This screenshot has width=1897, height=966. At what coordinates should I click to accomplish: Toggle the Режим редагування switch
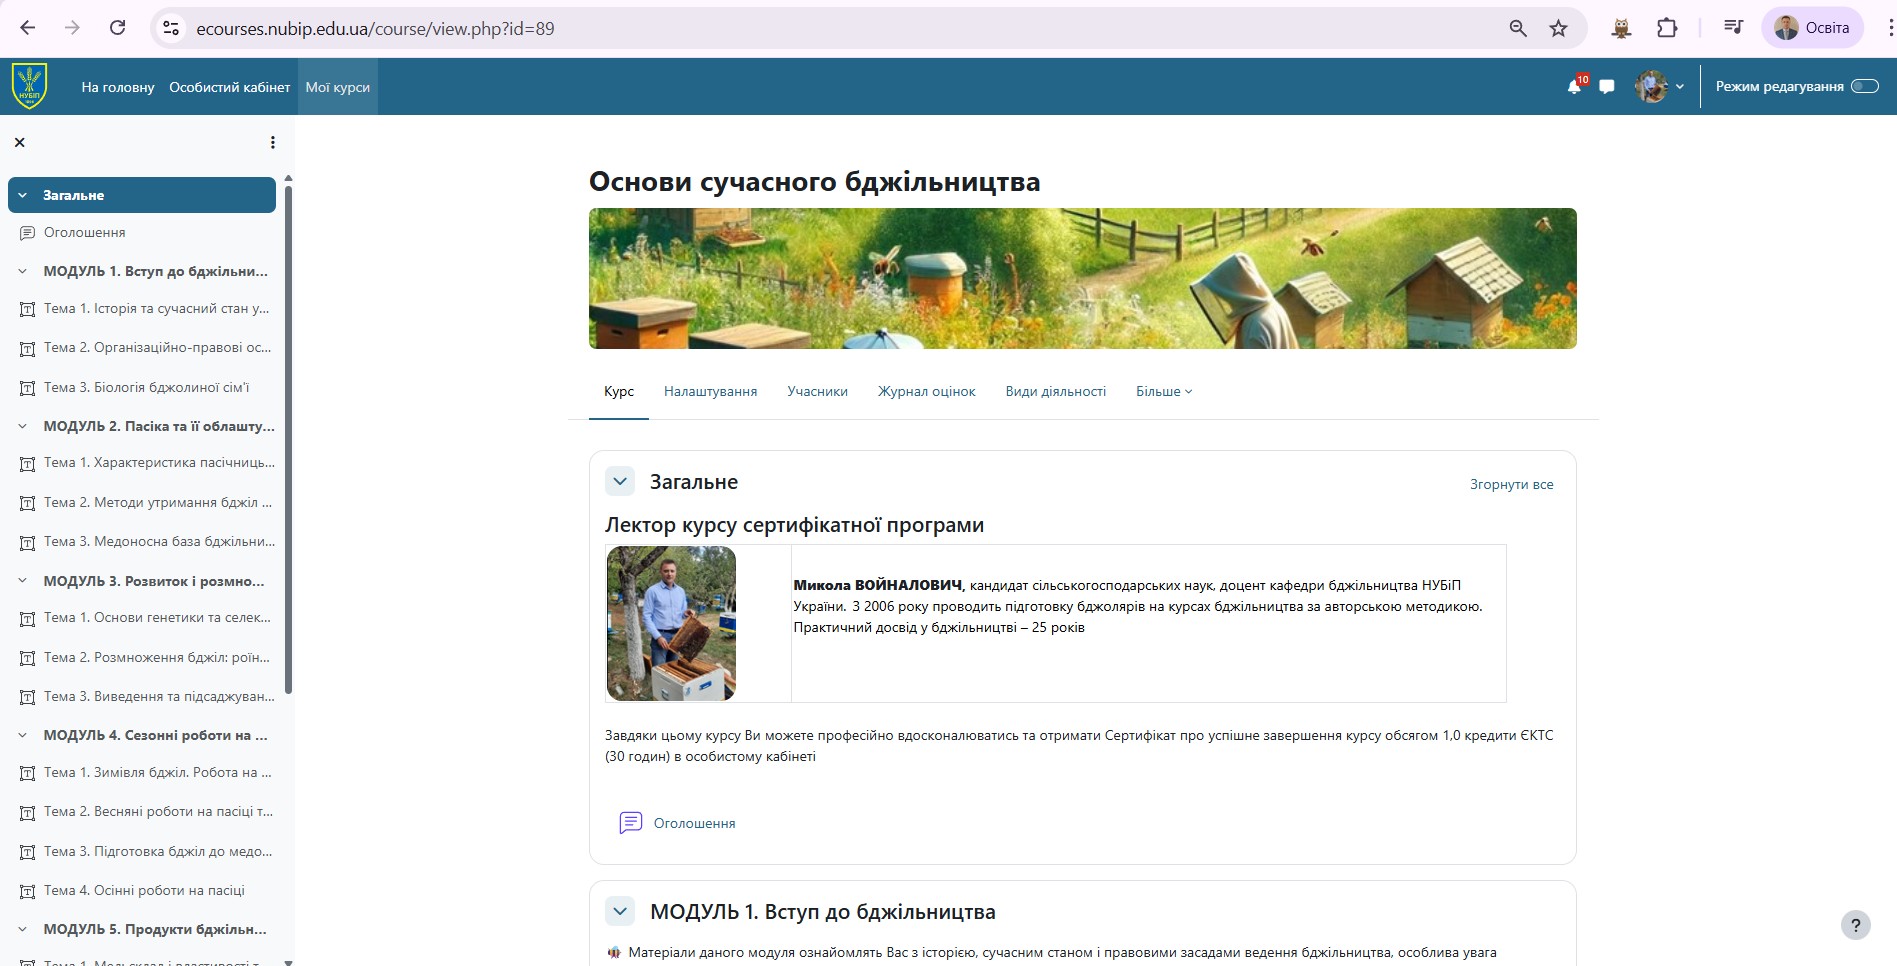(x=1865, y=86)
